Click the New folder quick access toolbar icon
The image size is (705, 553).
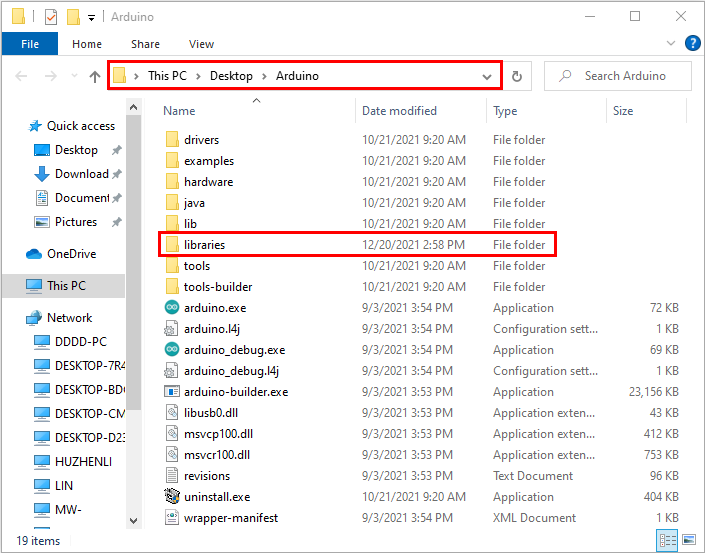point(73,17)
